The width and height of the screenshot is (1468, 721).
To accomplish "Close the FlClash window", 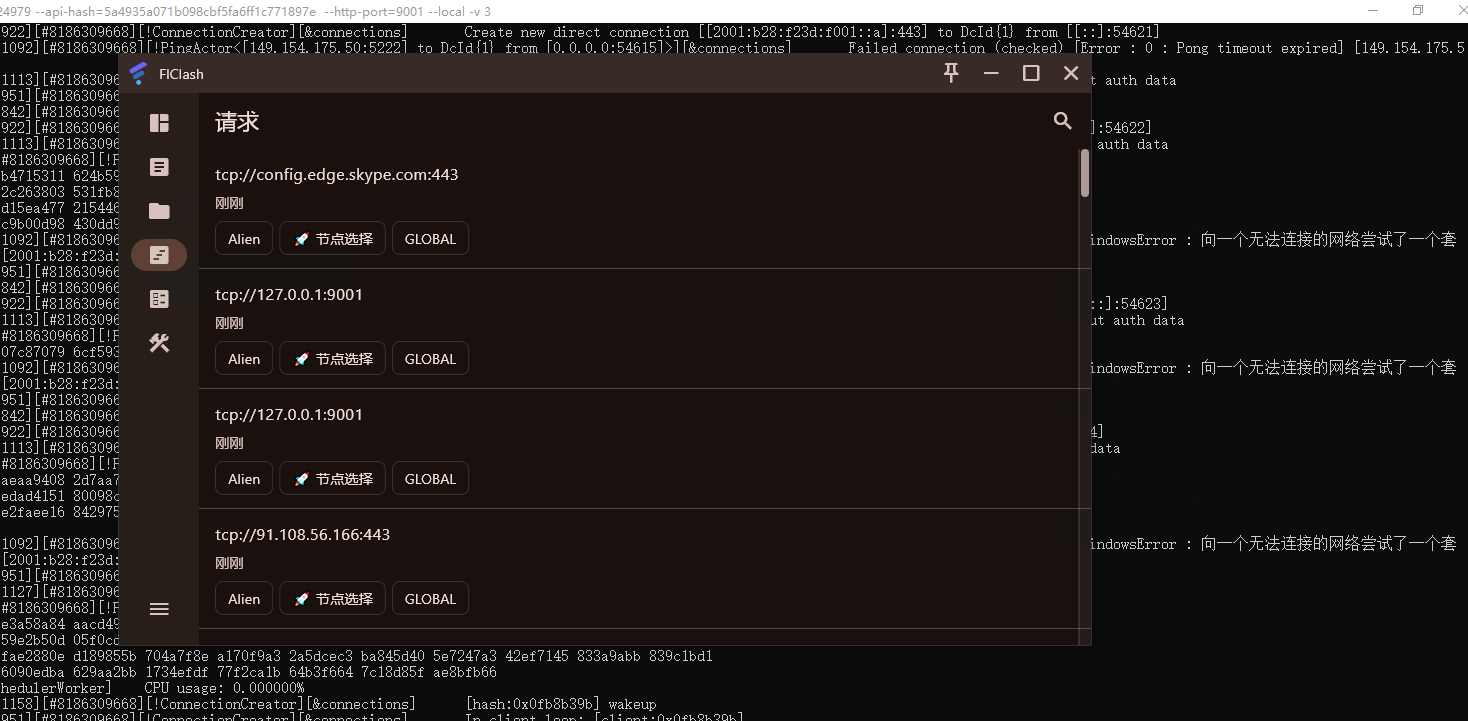I will click(x=1071, y=73).
